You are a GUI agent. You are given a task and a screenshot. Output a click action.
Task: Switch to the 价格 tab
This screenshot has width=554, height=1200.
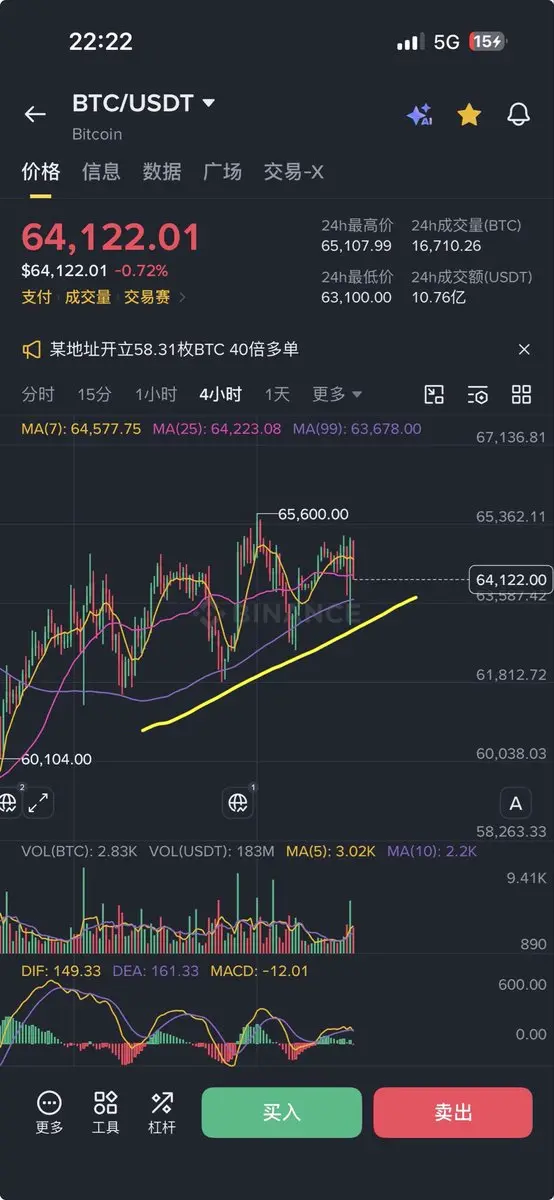[x=41, y=171]
